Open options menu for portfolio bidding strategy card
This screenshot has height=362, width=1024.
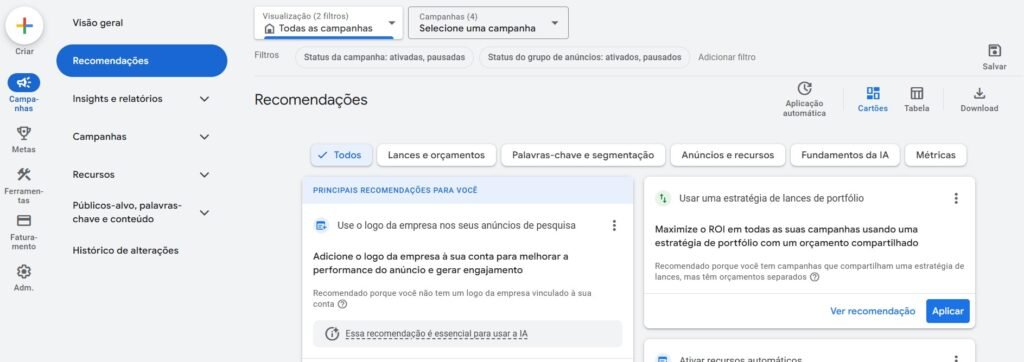click(956, 198)
